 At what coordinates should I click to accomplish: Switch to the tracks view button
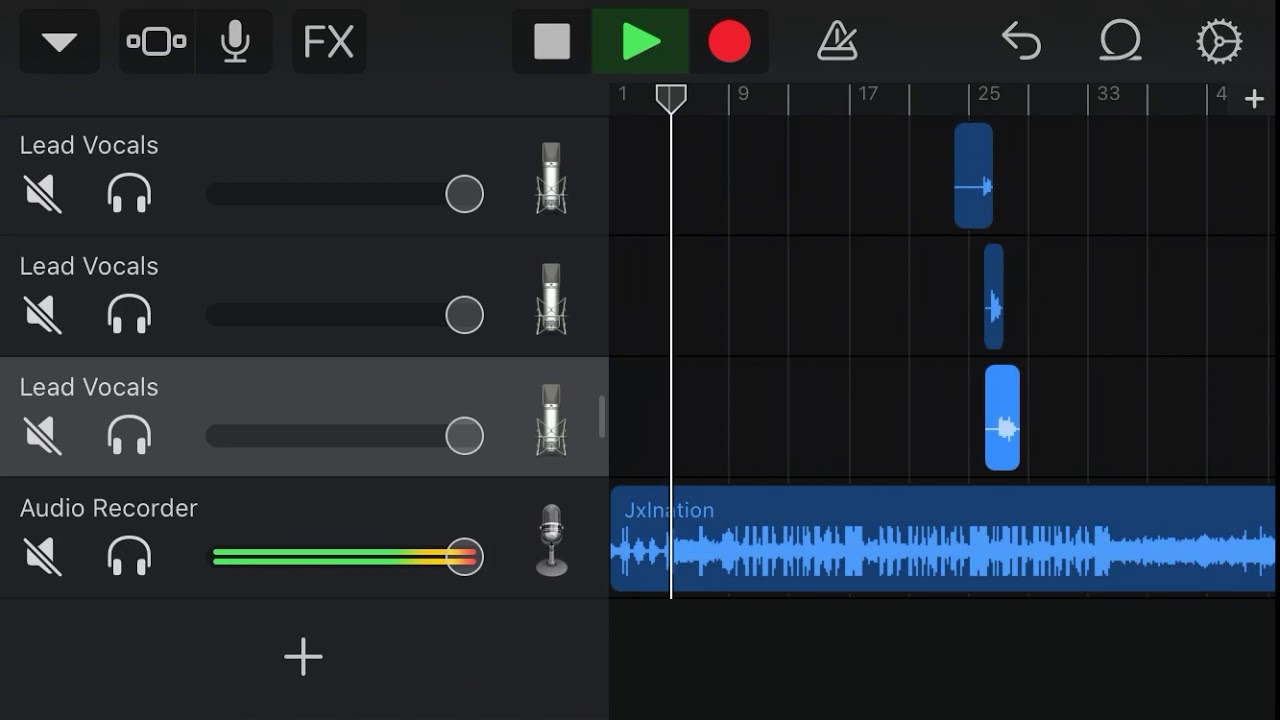(x=157, y=42)
